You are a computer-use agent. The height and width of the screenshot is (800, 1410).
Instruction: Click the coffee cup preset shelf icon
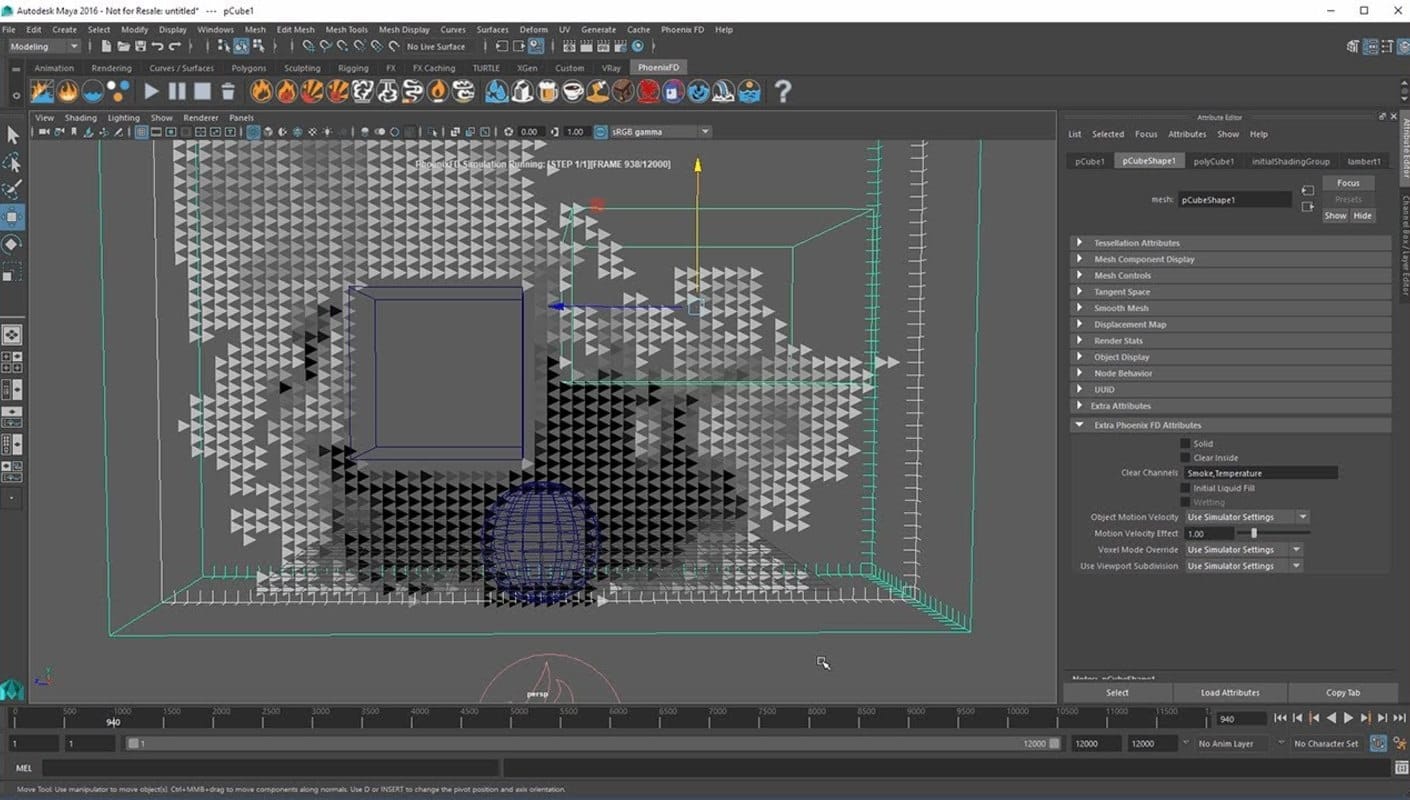click(573, 92)
